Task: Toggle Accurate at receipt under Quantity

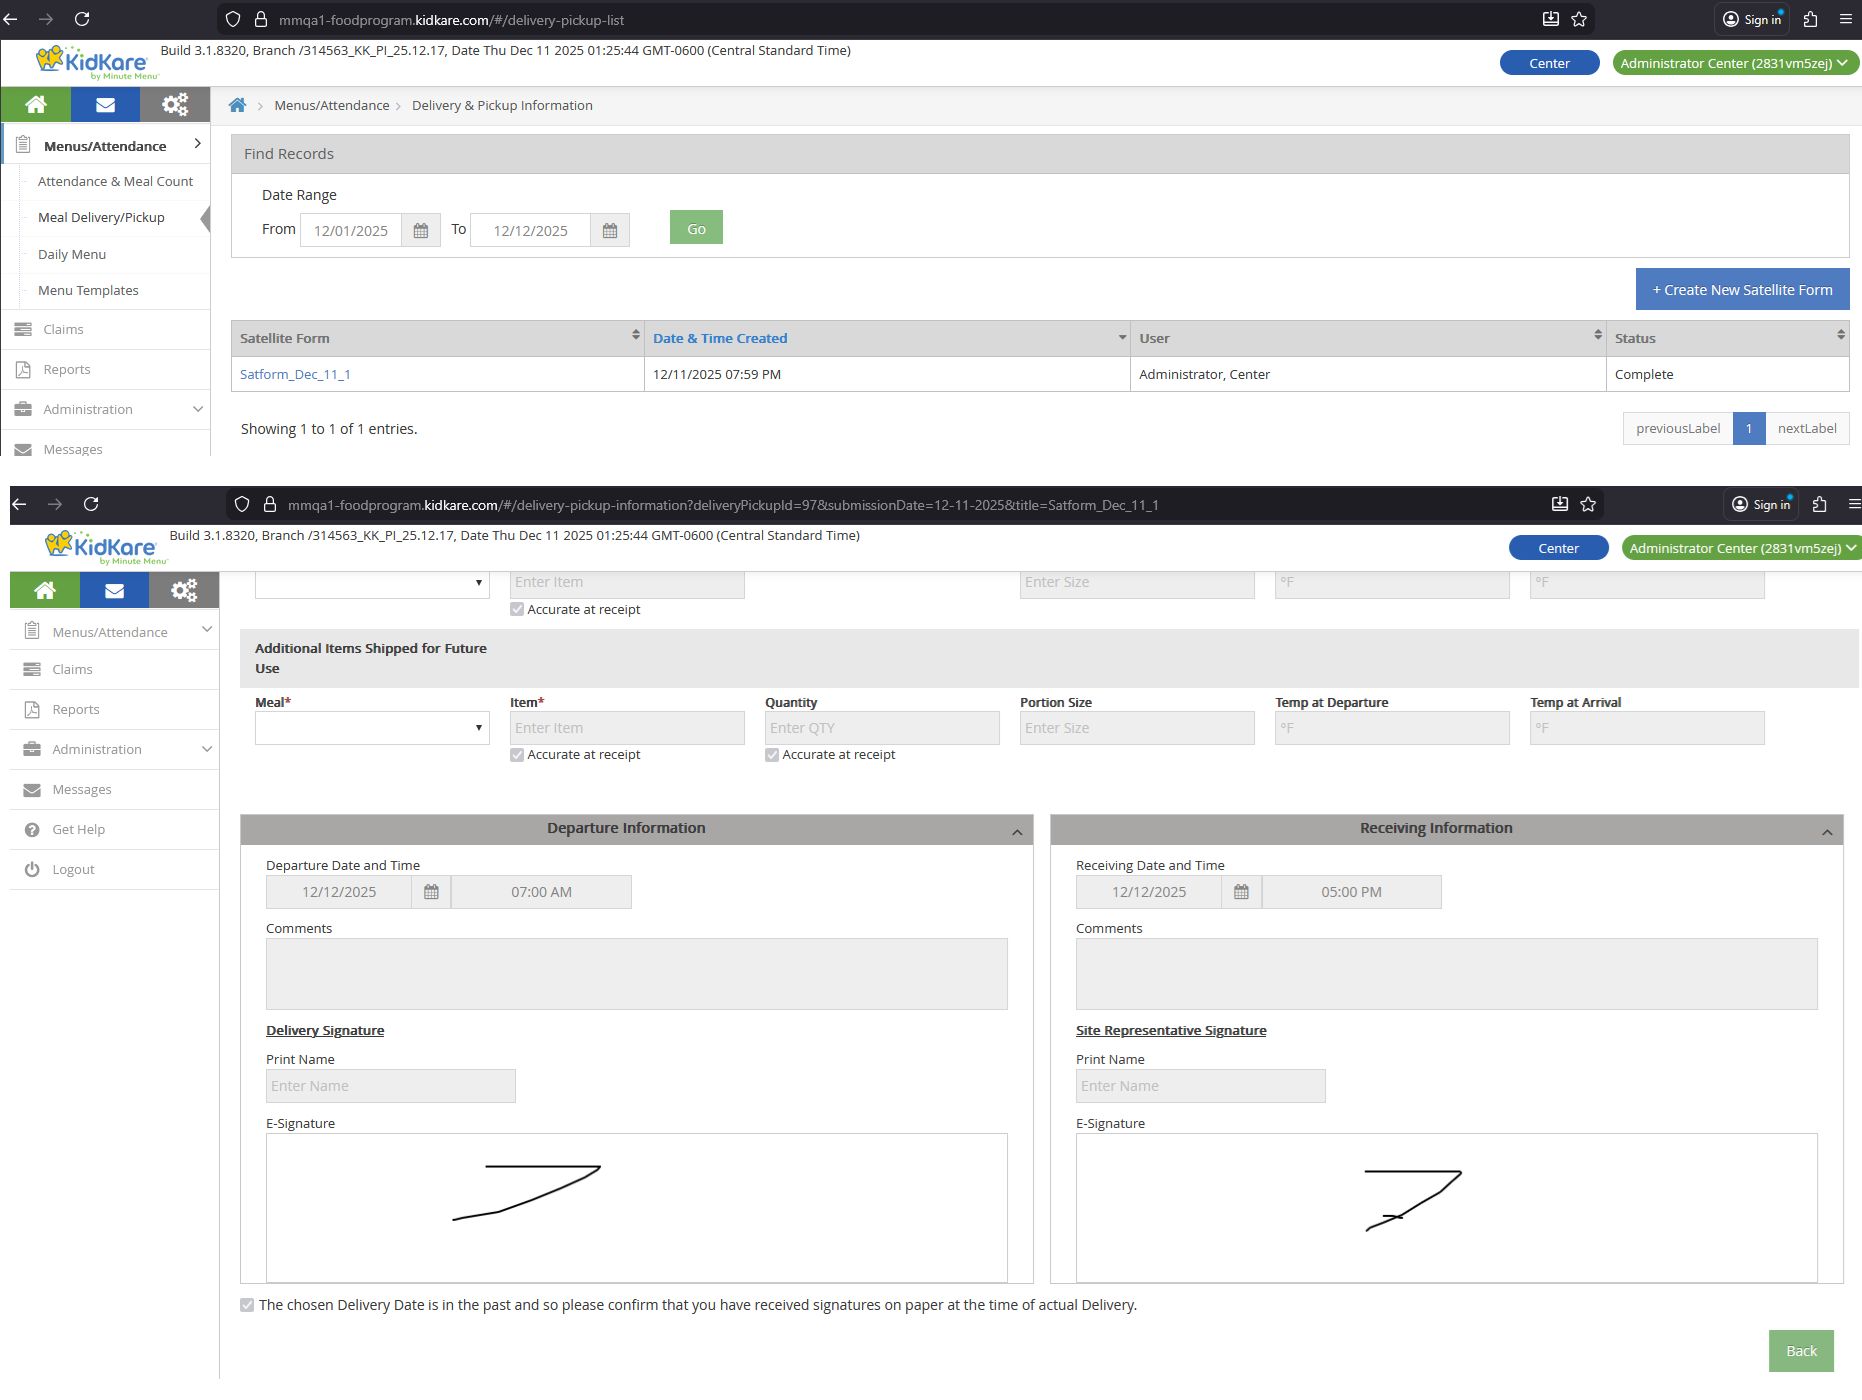Action: pyautogui.click(x=772, y=755)
